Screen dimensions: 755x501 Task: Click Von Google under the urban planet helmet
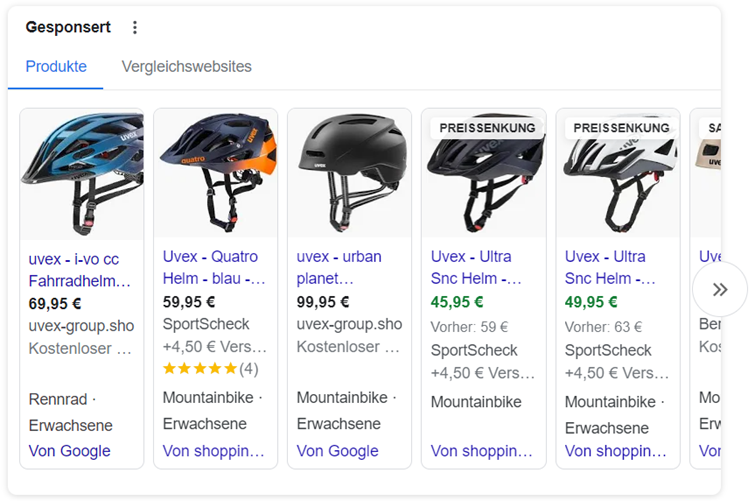tap(338, 451)
